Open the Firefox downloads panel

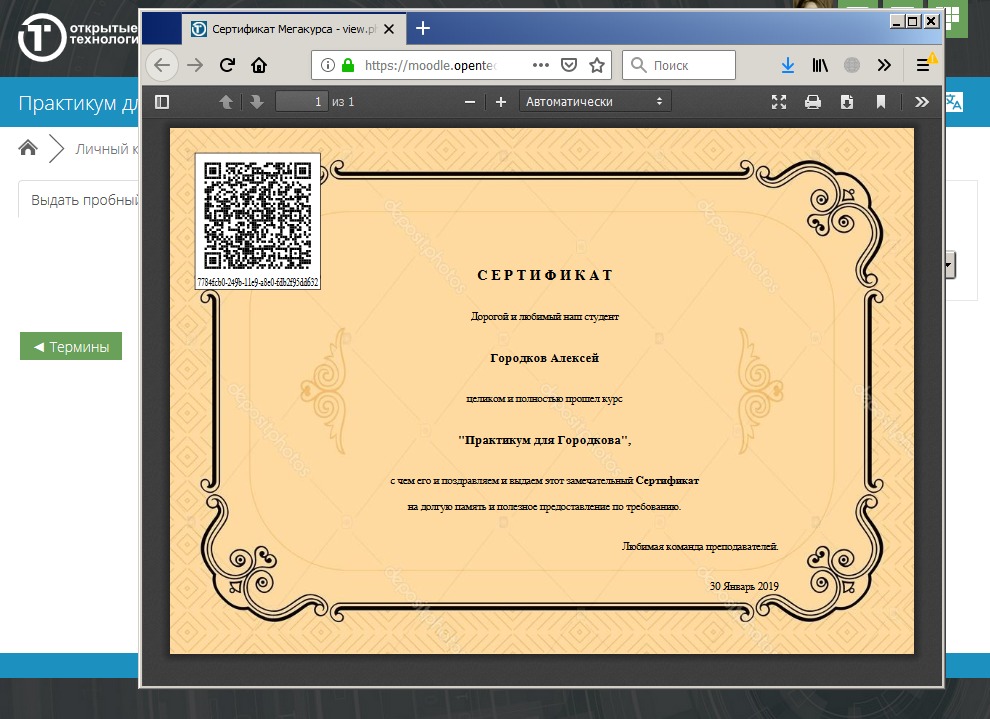(x=787, y=65)
